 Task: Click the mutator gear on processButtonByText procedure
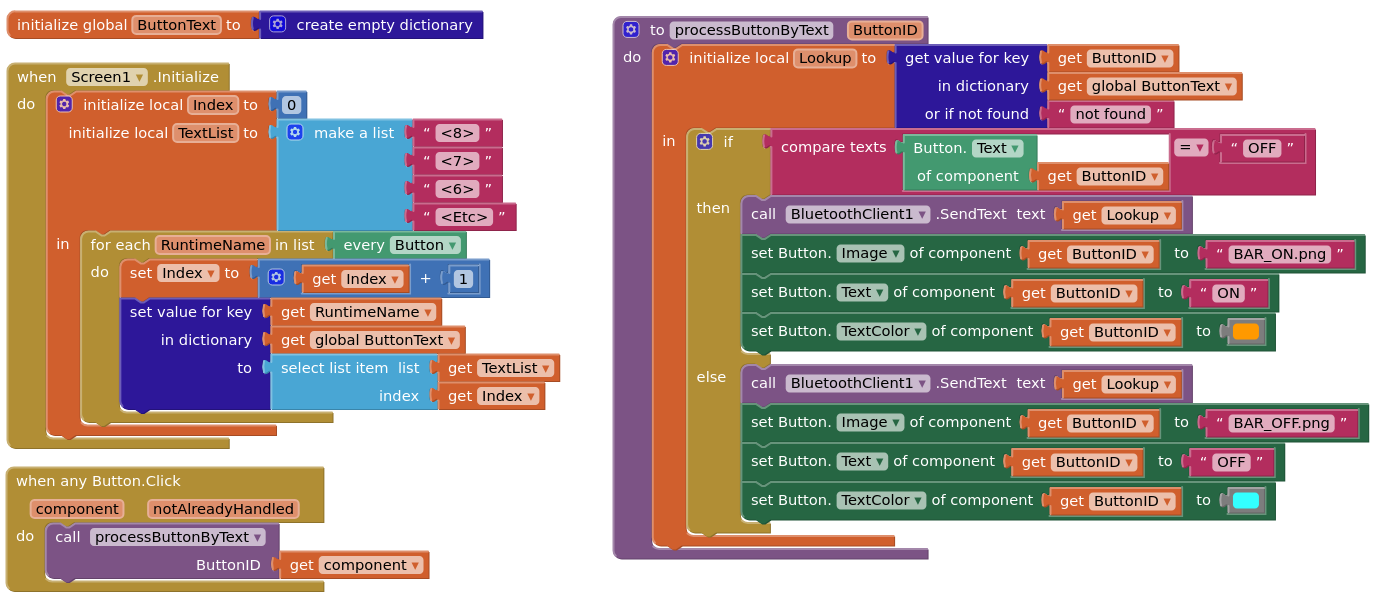631,30
